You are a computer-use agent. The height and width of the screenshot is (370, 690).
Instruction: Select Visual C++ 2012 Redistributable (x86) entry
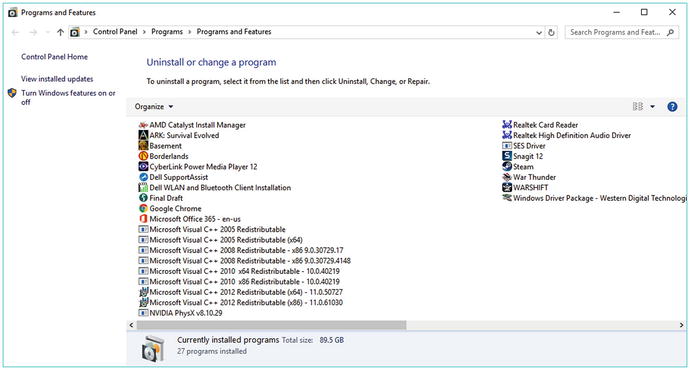tap(241, 303)
